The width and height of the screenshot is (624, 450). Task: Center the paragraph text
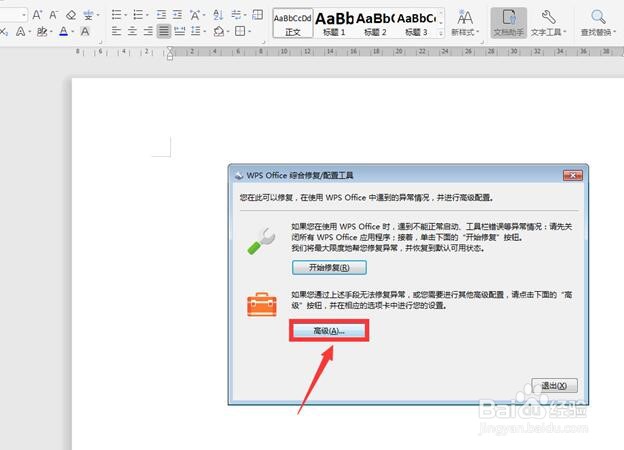[x=133, y=31]
